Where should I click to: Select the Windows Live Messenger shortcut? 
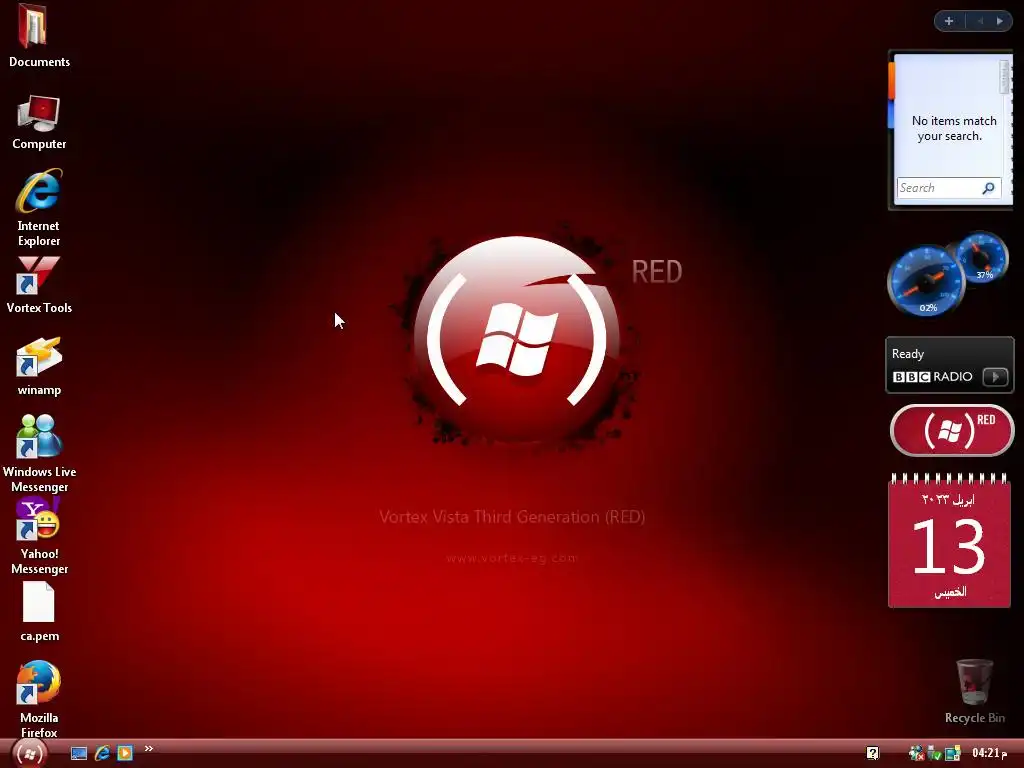coord(39,453)
